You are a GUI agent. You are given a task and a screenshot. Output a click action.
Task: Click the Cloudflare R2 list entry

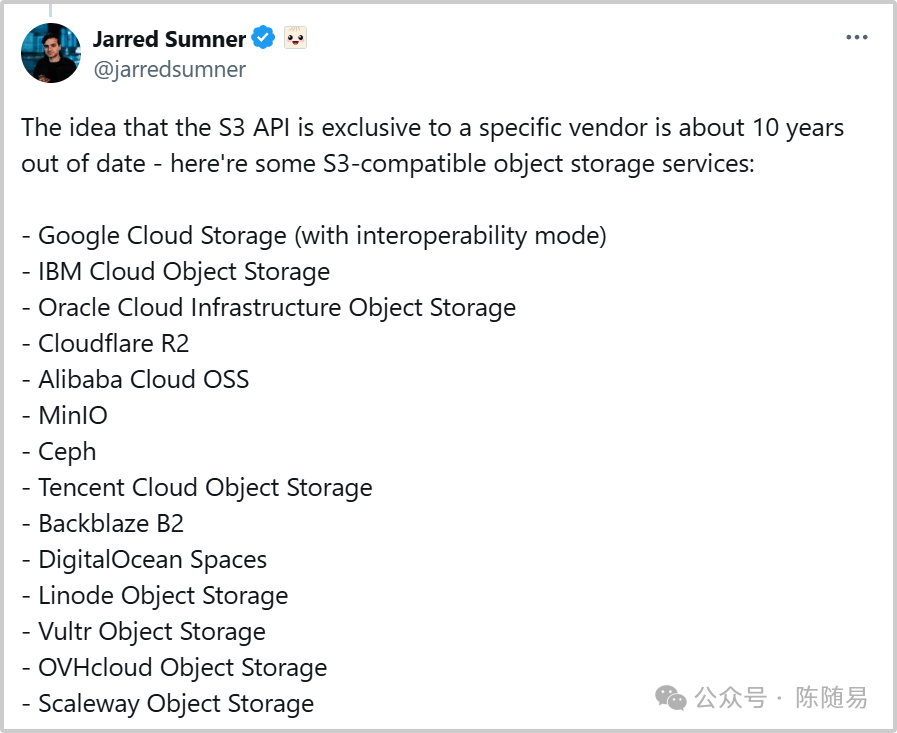105,344
